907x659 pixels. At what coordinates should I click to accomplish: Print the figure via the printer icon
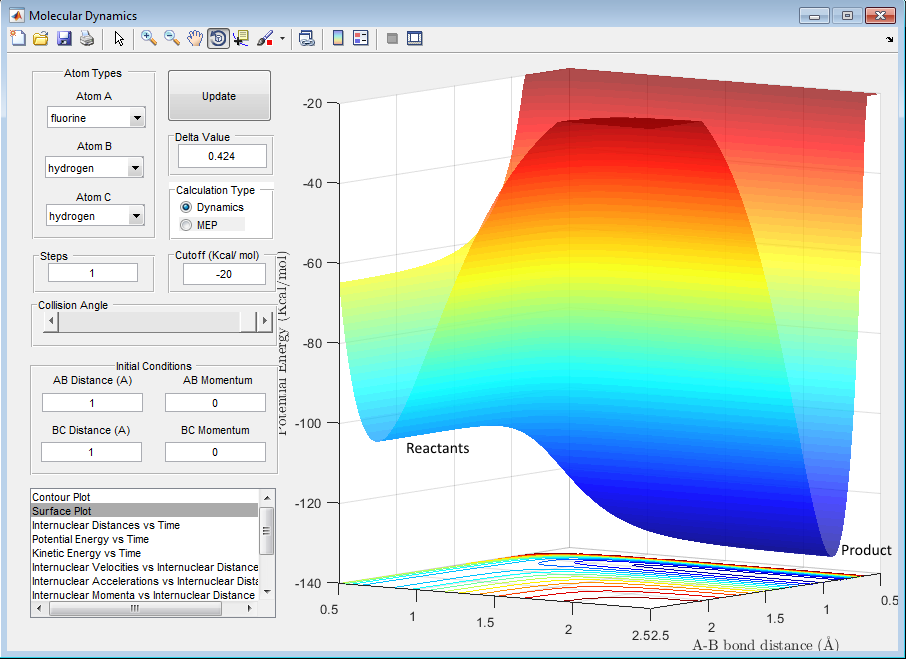[x=87, y=39]
